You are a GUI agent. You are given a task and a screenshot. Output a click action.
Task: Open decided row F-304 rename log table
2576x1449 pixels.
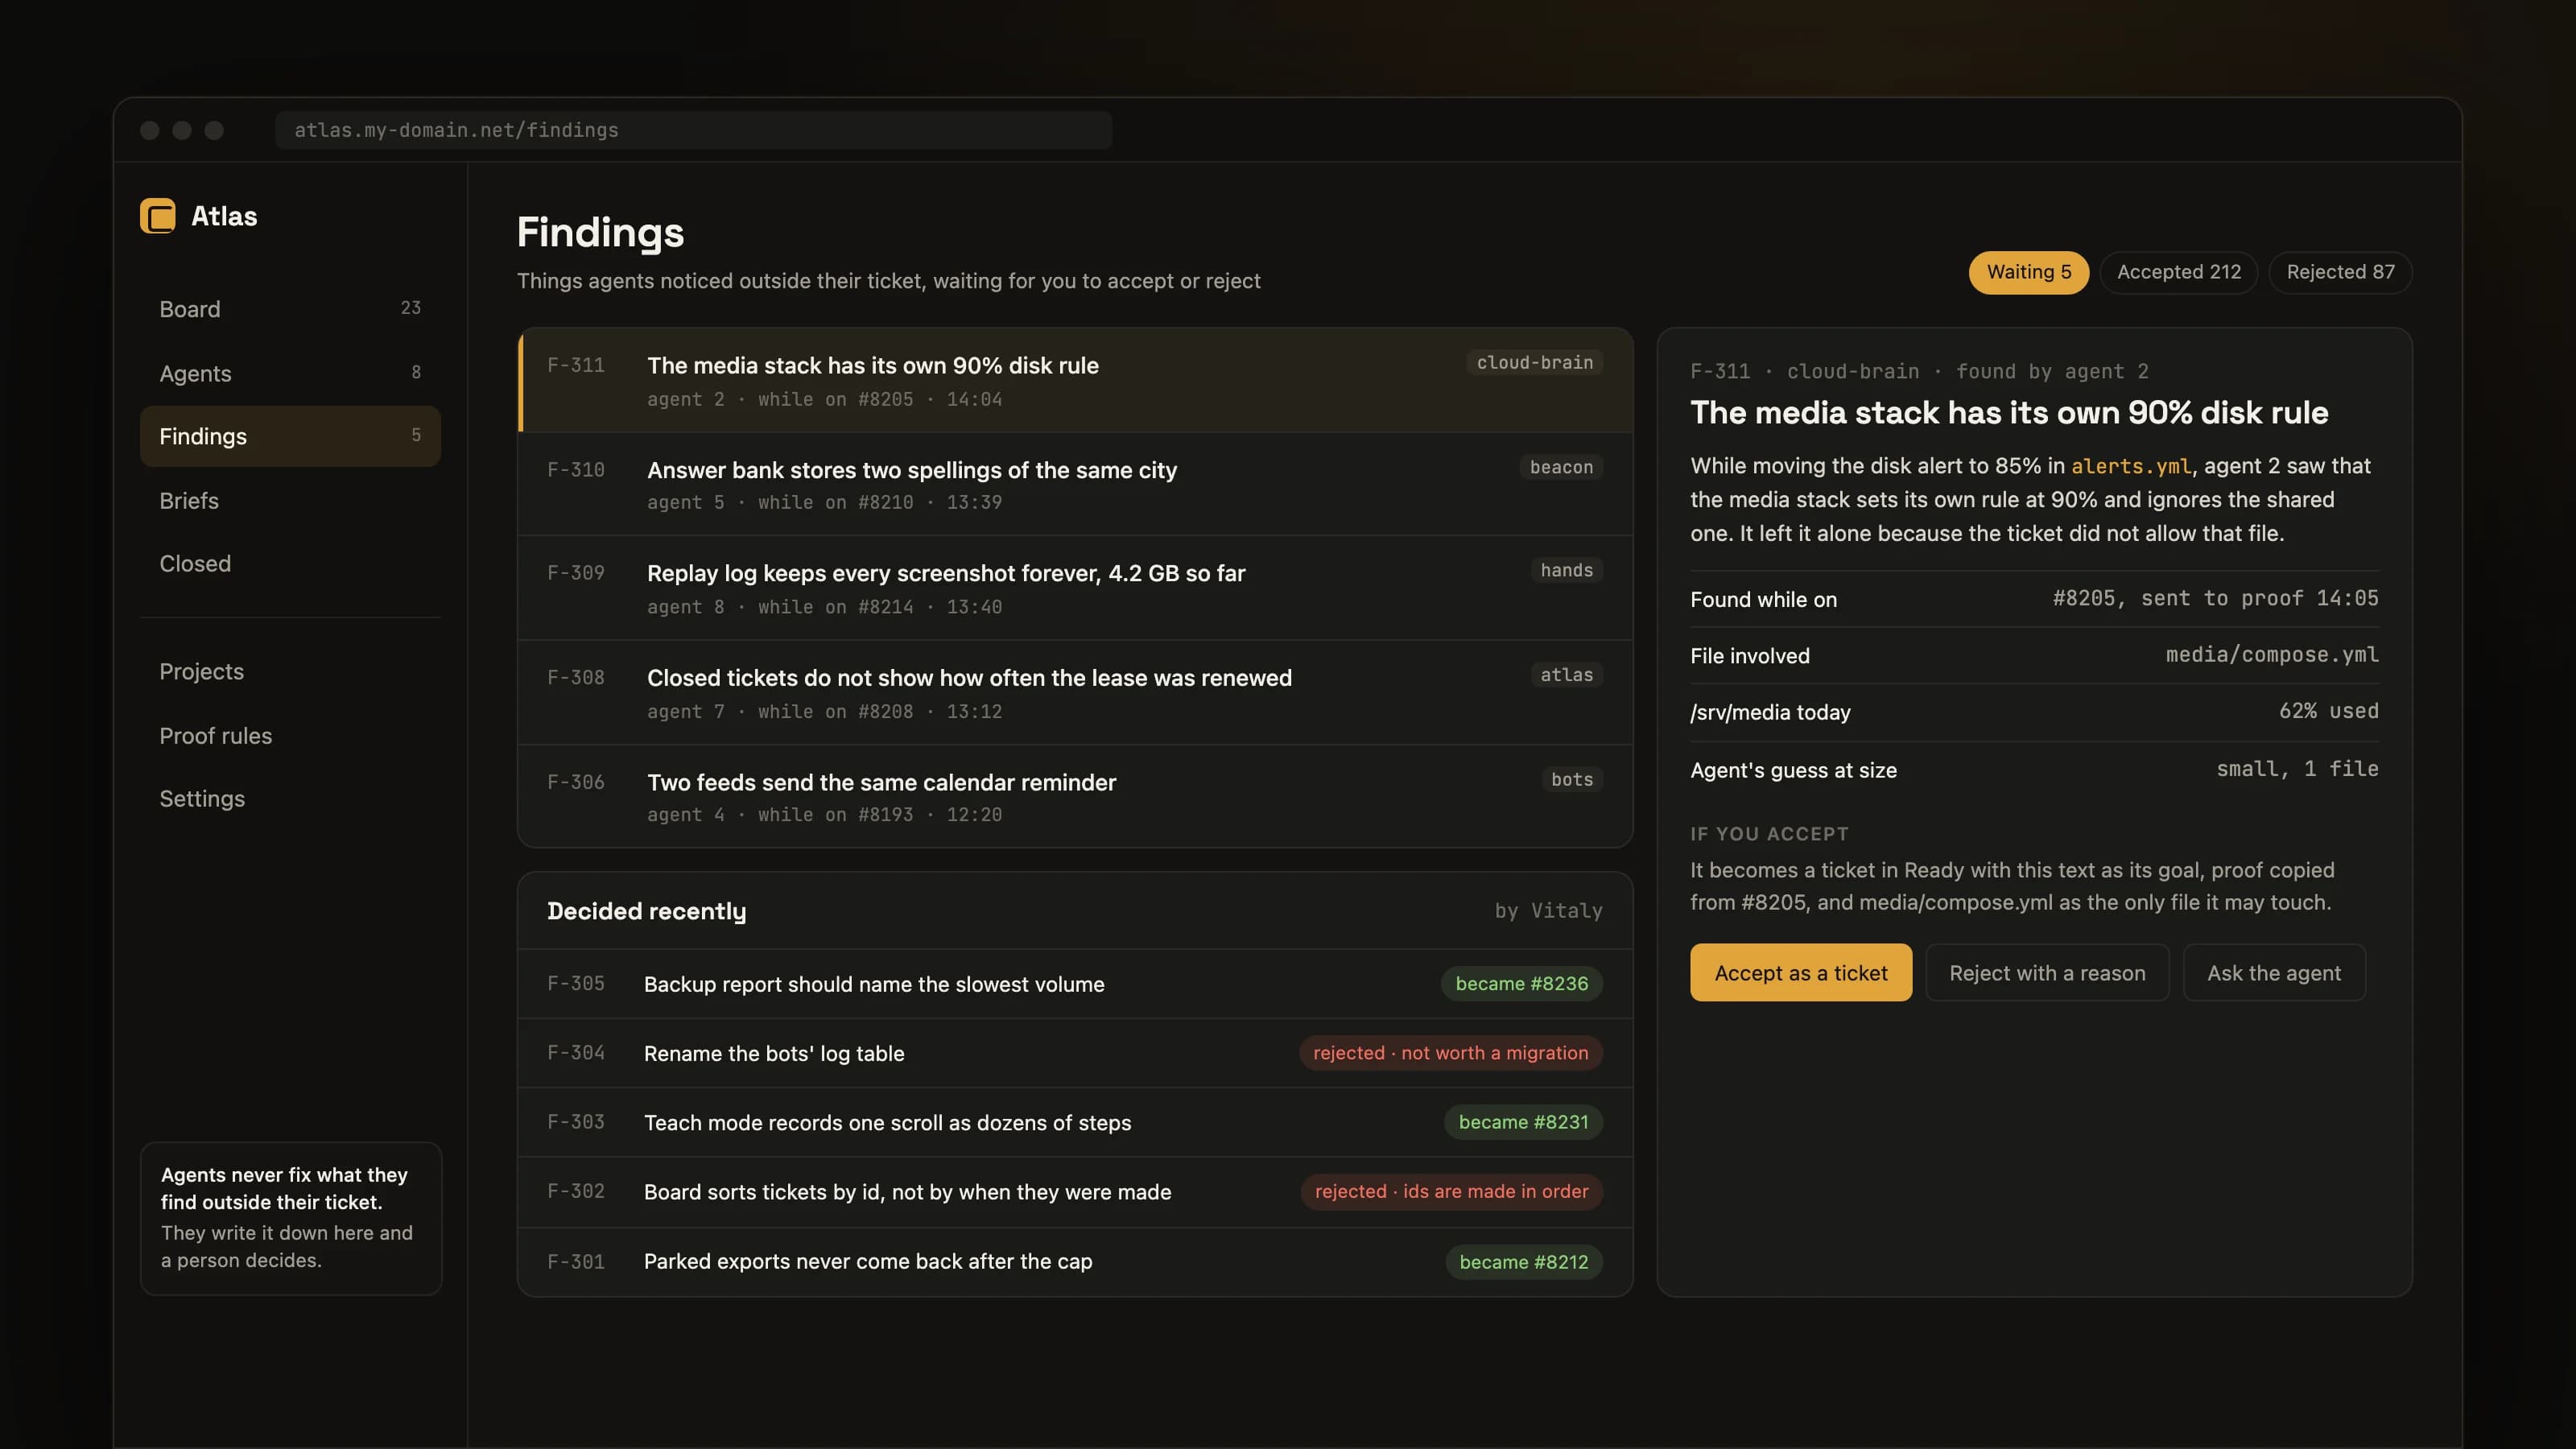click(1075, 1053)
